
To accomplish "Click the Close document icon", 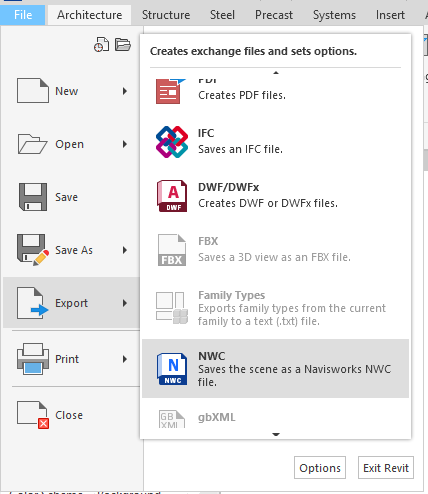I will coord(33,415).
